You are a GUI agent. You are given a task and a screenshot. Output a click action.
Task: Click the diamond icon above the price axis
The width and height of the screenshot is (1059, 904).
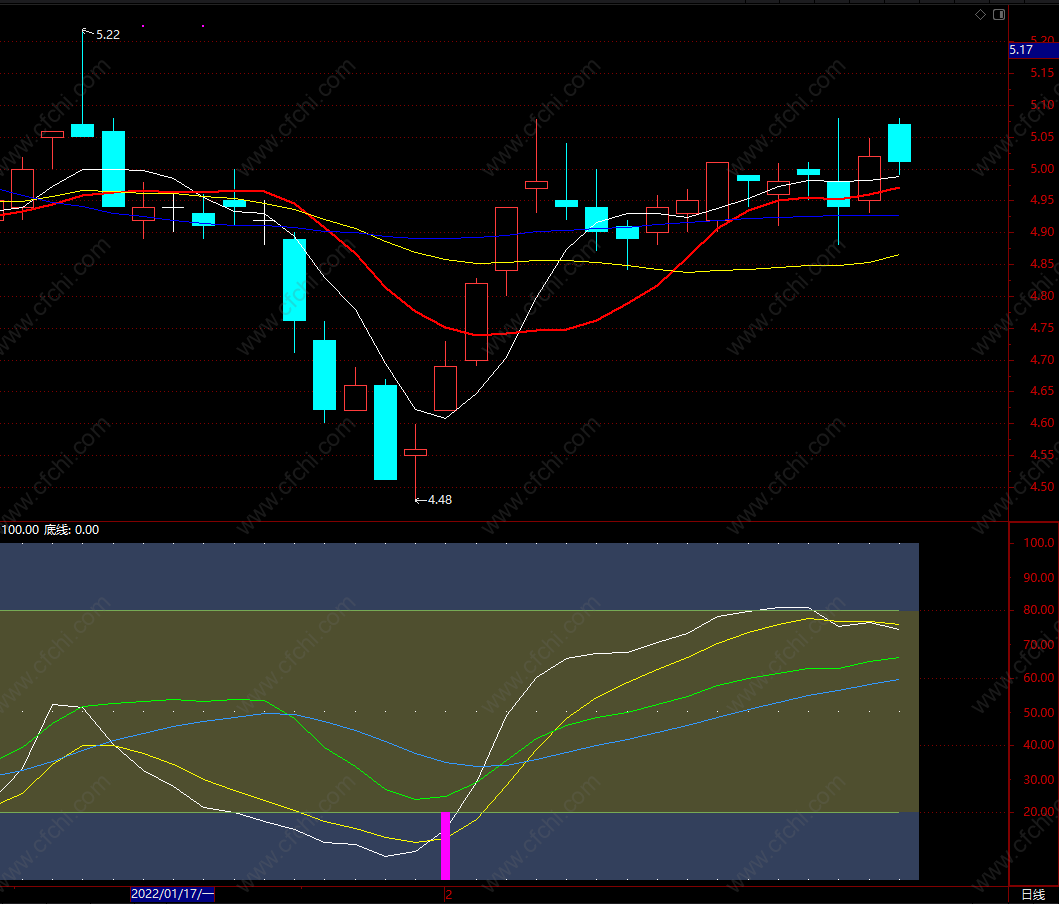click(x=980, y=14)
